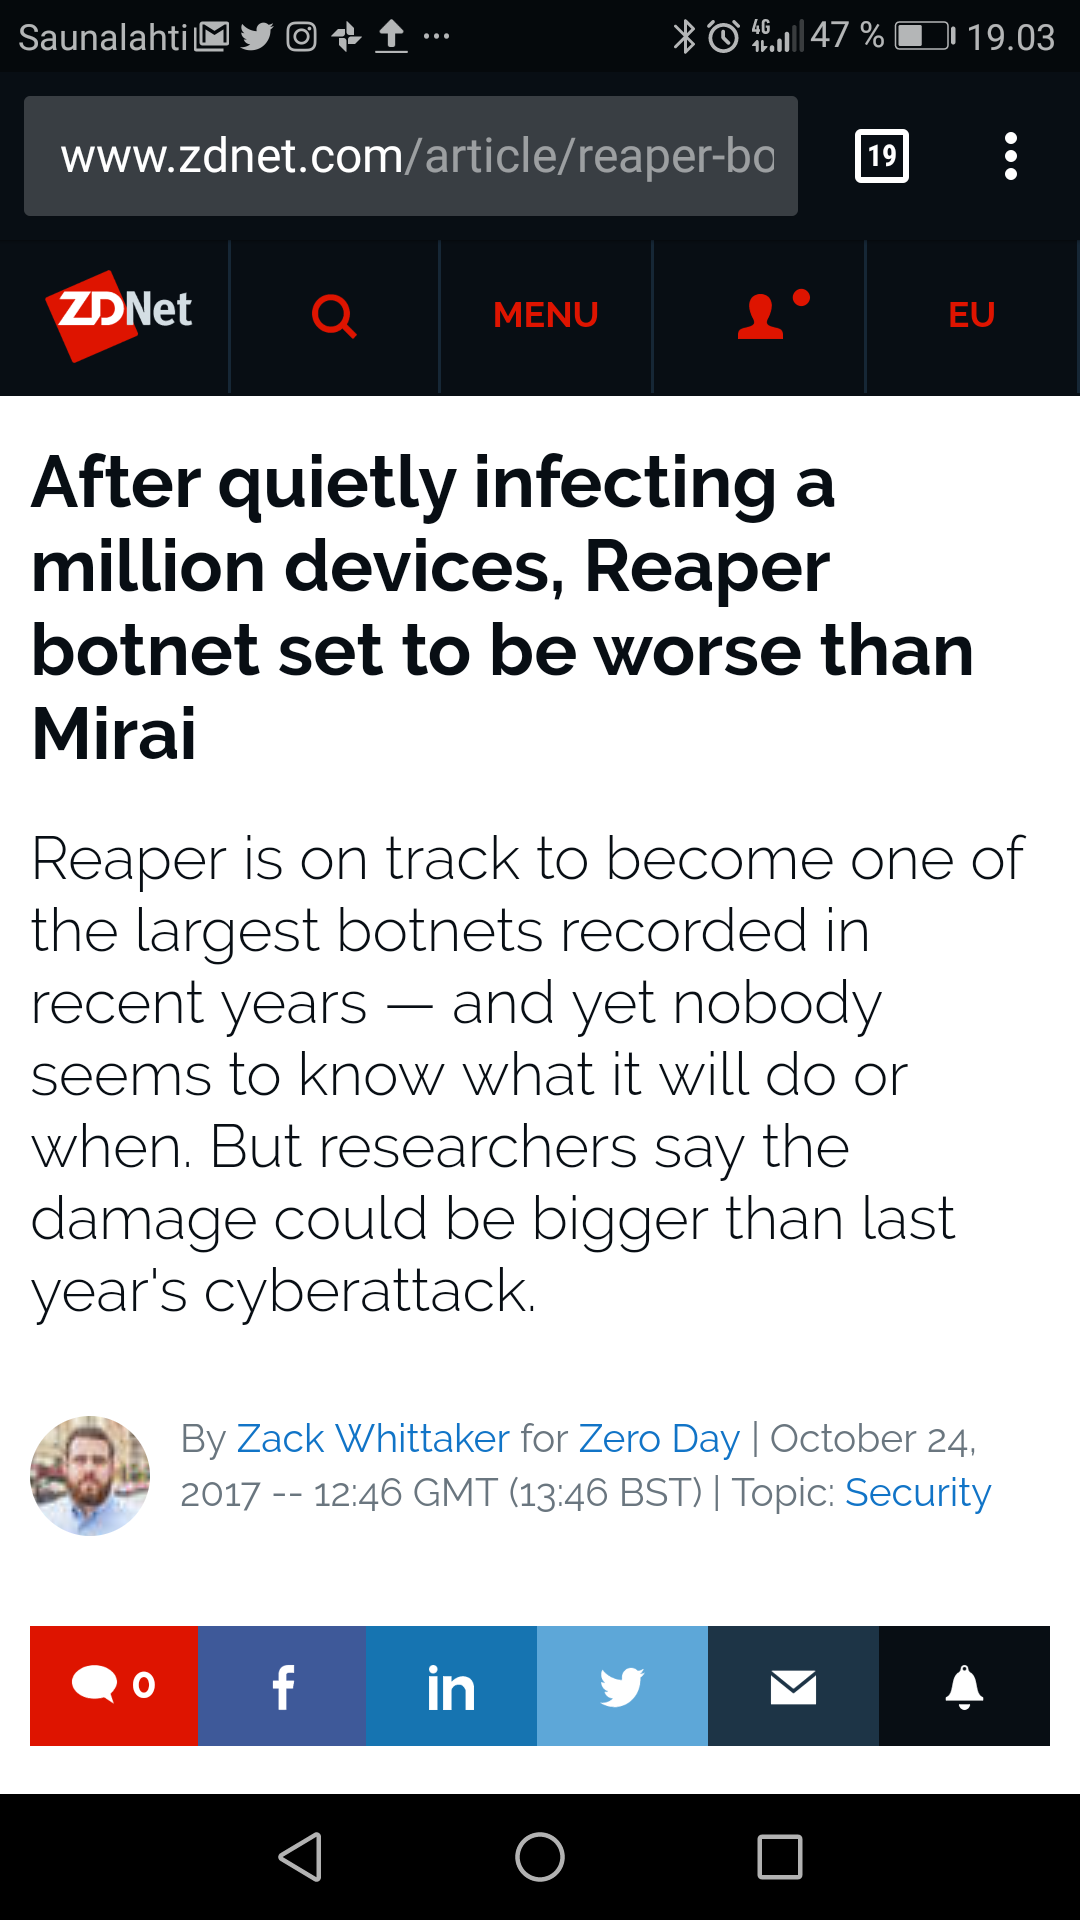Open the Security topic link
Viewport: 1080px width, 1920px height.
click(x=917, y=1493)
